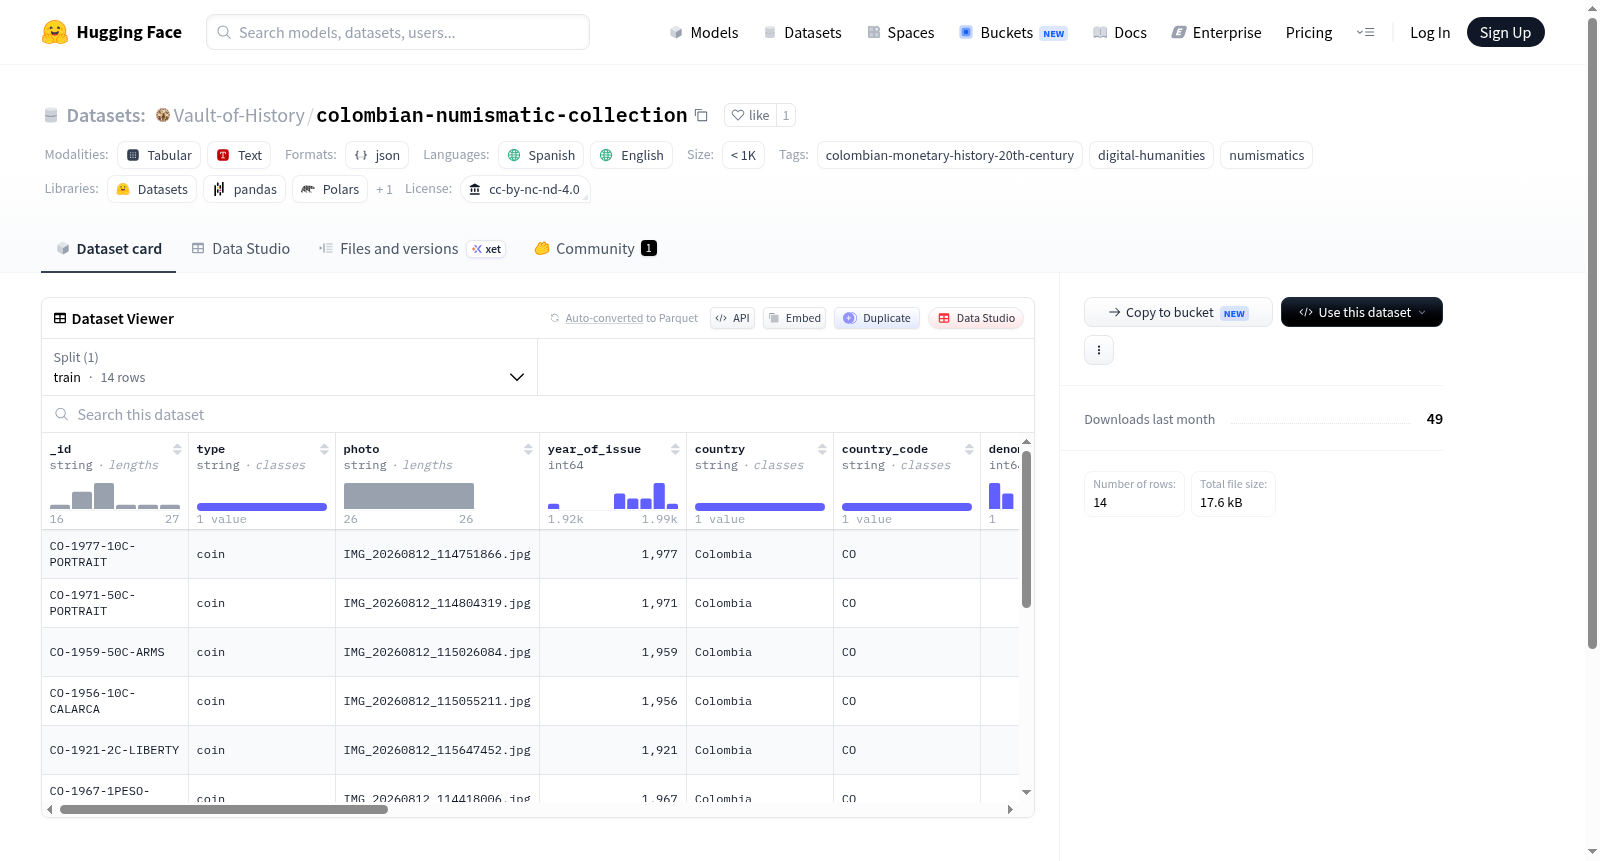This screenshot has height=861, width=1600.
Task: Go to Datasets in top navigation
Action: (802, 32)
